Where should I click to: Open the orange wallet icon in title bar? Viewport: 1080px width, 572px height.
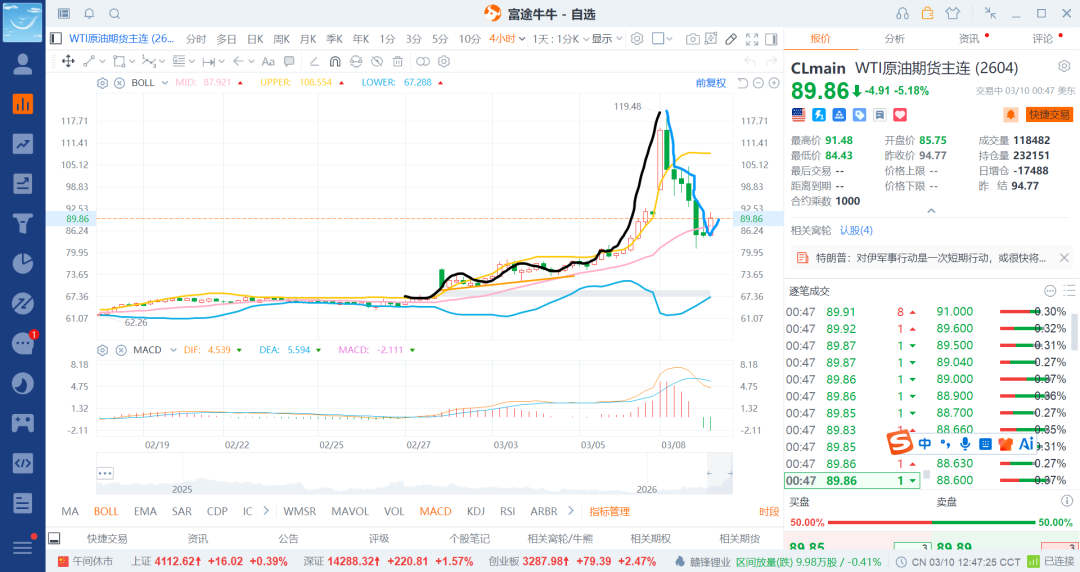(x=927, y=13)
